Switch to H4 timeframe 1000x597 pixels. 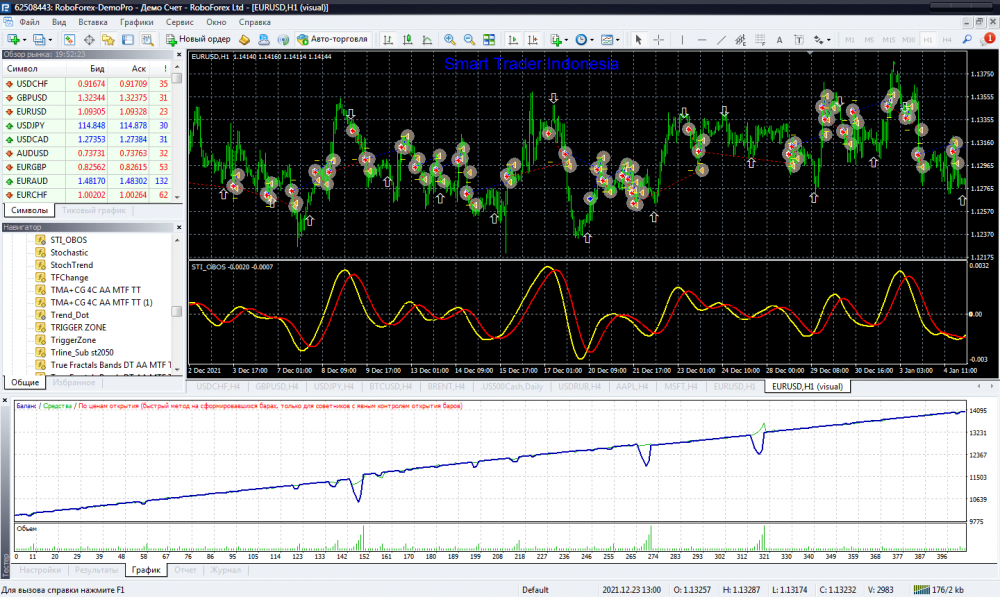pos(946,40)
